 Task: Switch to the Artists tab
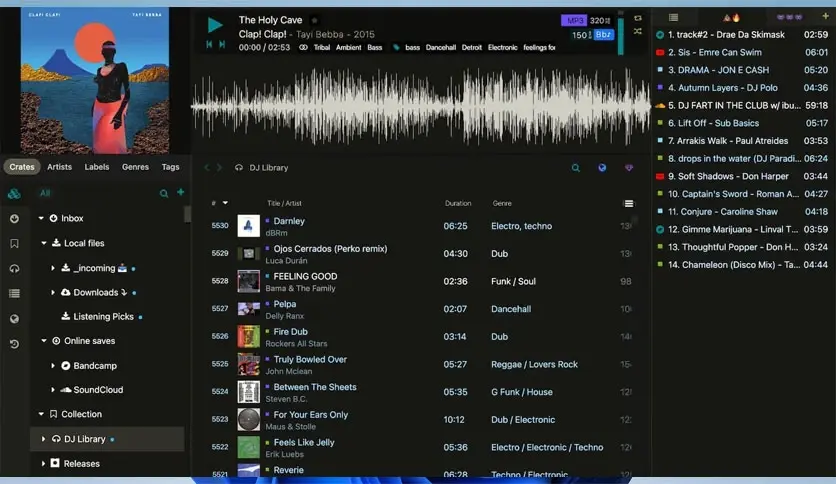(59, 167)
